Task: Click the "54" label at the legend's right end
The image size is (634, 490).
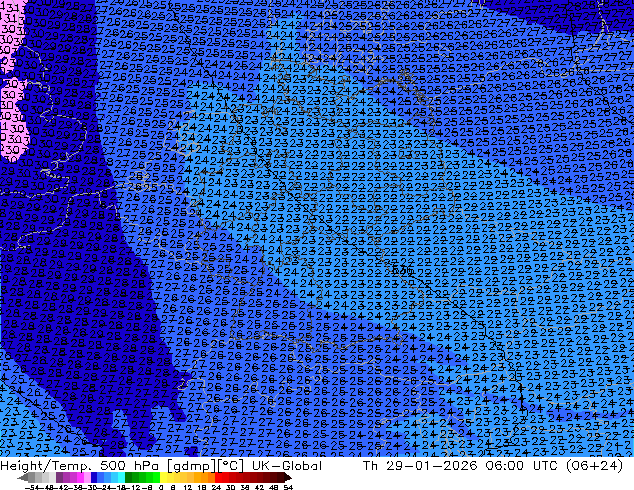Action: pyautogui.click(x=288, y=487)
